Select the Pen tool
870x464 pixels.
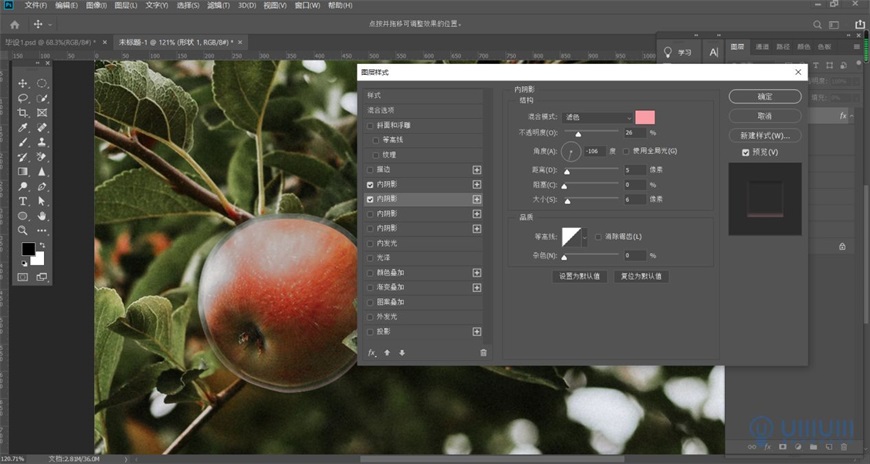tap(42, 186)
